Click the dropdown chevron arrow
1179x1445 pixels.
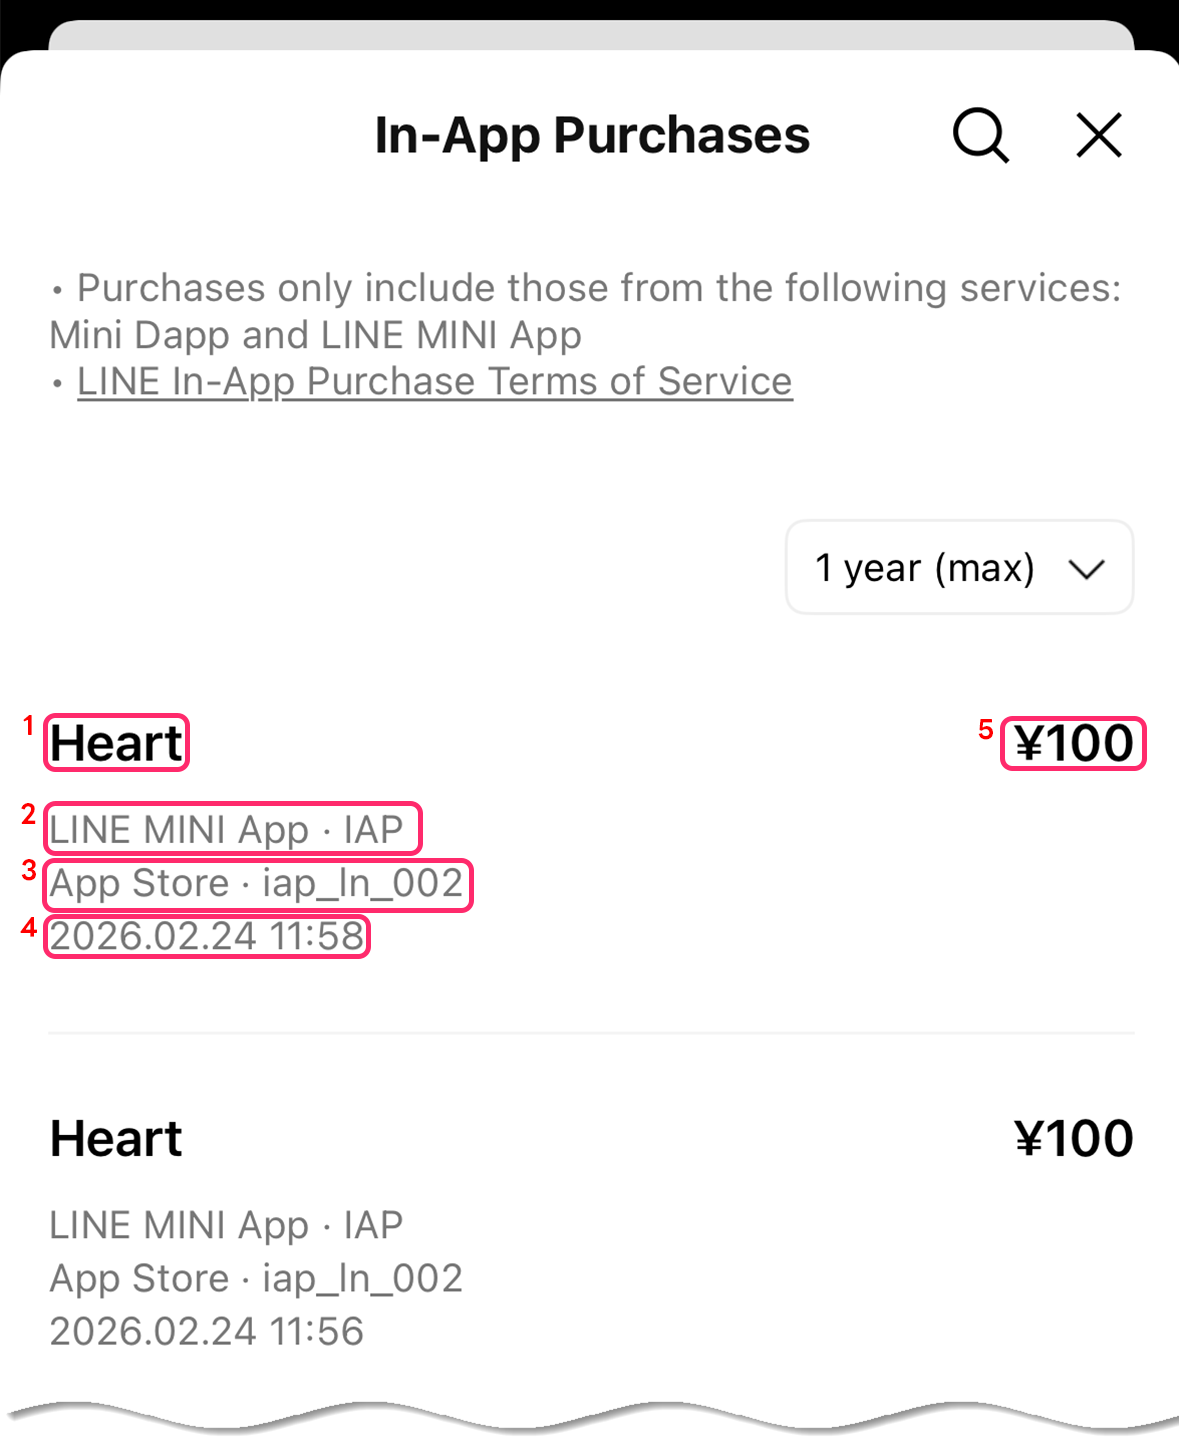[x=1086, y=569]
